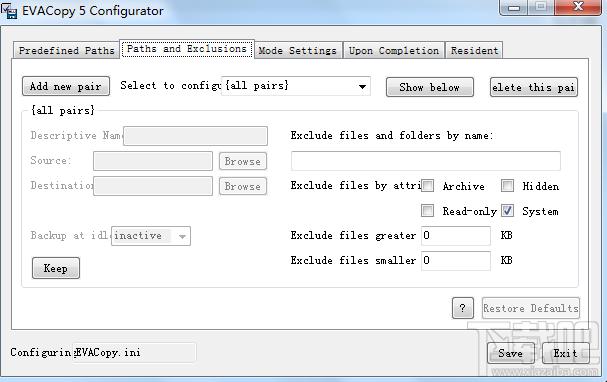The height and width of the screenshot is (382, 607).
Task: Click the Exclude files smaller KB field
Action: pos(456,260)
